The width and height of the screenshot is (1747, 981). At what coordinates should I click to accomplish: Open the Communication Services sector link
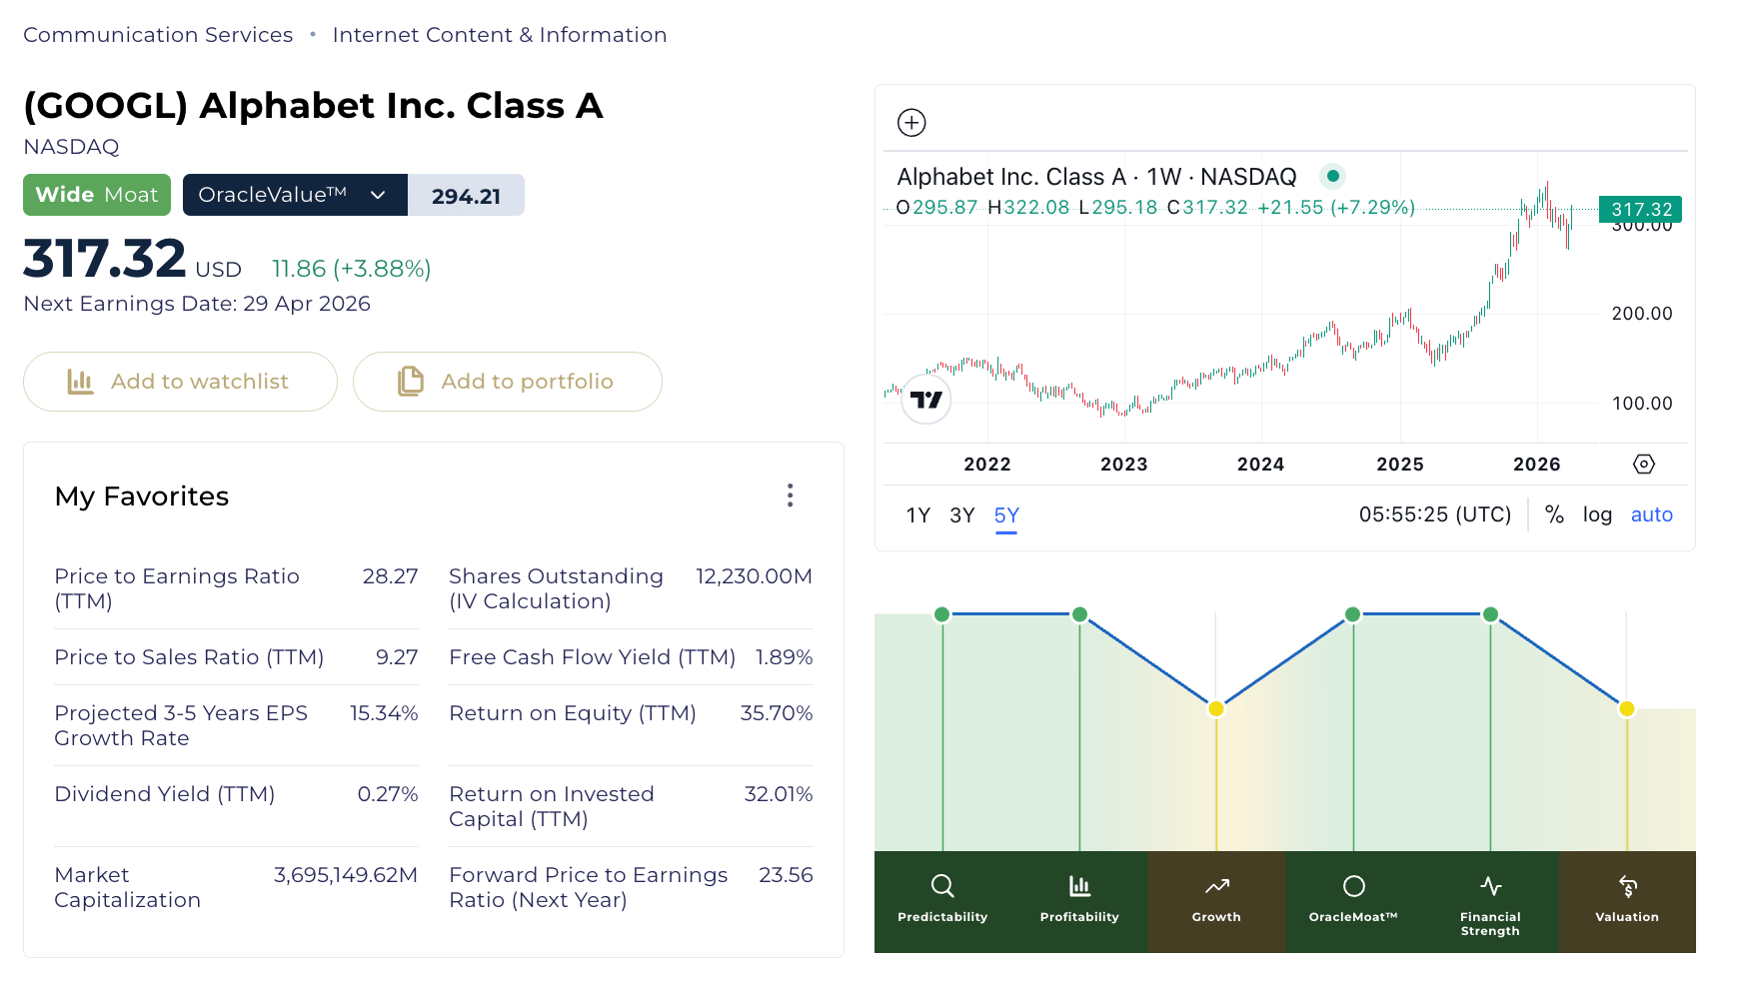(158, 35)
